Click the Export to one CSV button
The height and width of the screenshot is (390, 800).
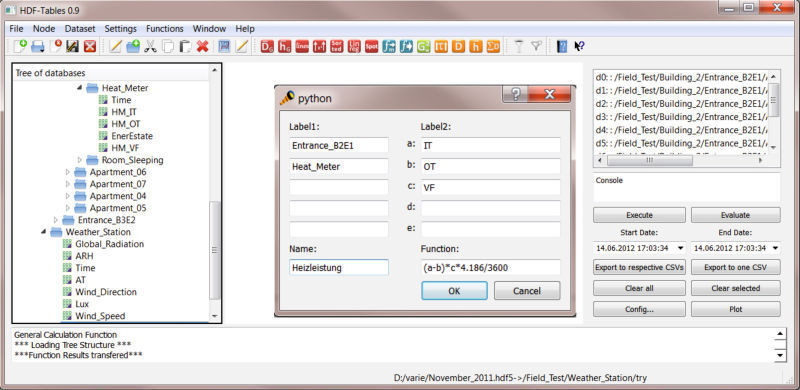click(x=736, y=267)
